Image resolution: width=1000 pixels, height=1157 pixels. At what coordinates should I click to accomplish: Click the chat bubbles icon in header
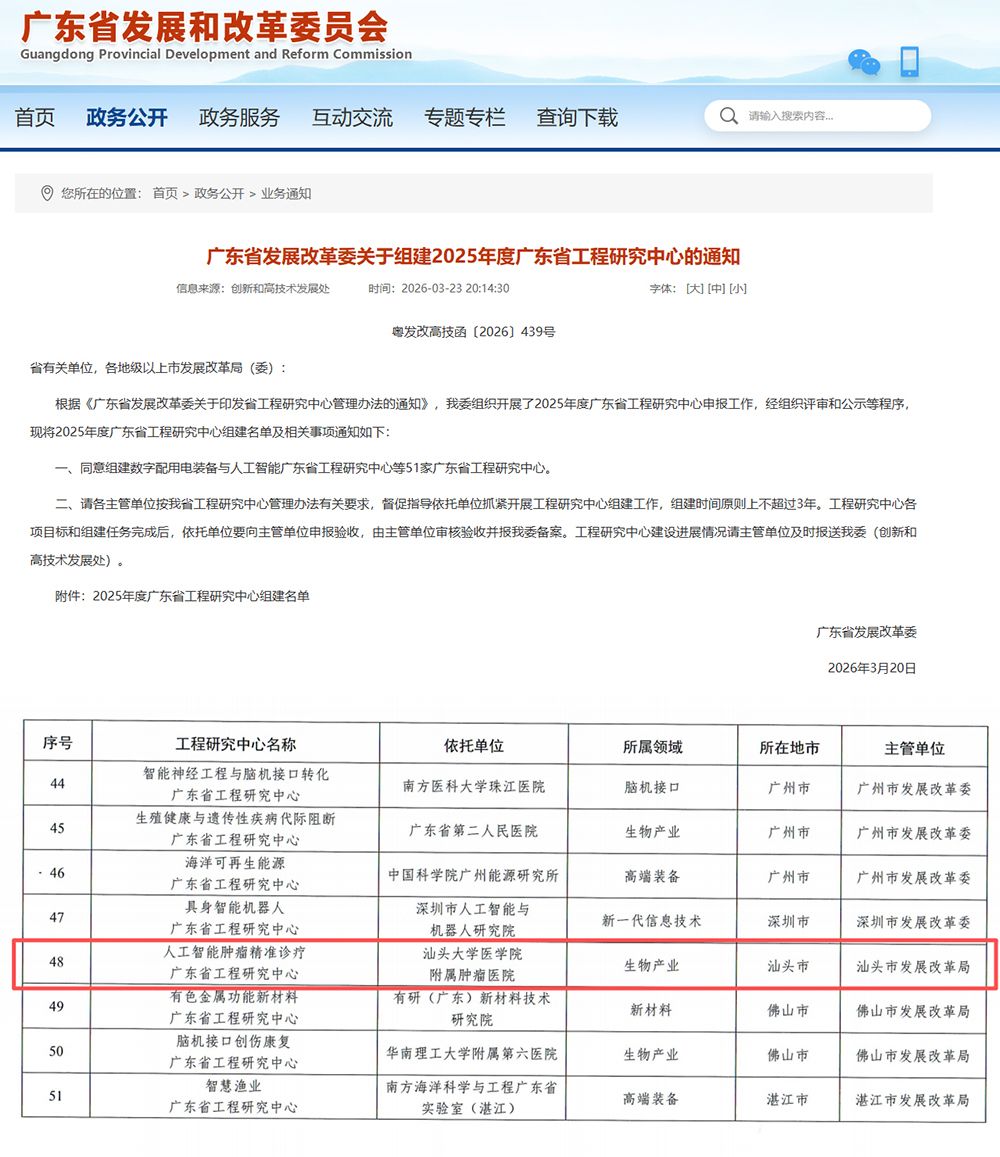[x=864, y=62]
